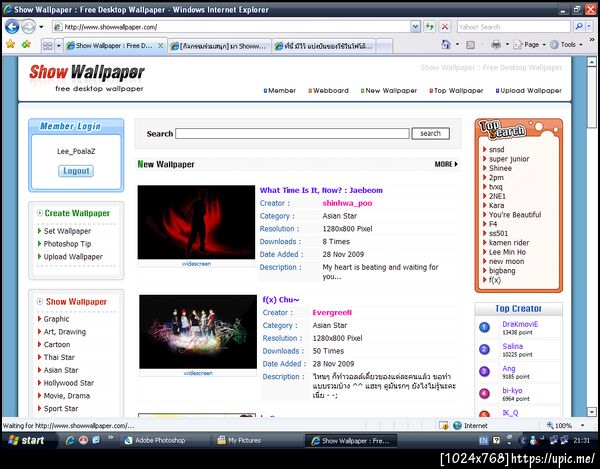The height and width of the screenshot is (469, 600).
Task: Click the Yahoo! Search box
Action: click(514, 27)
